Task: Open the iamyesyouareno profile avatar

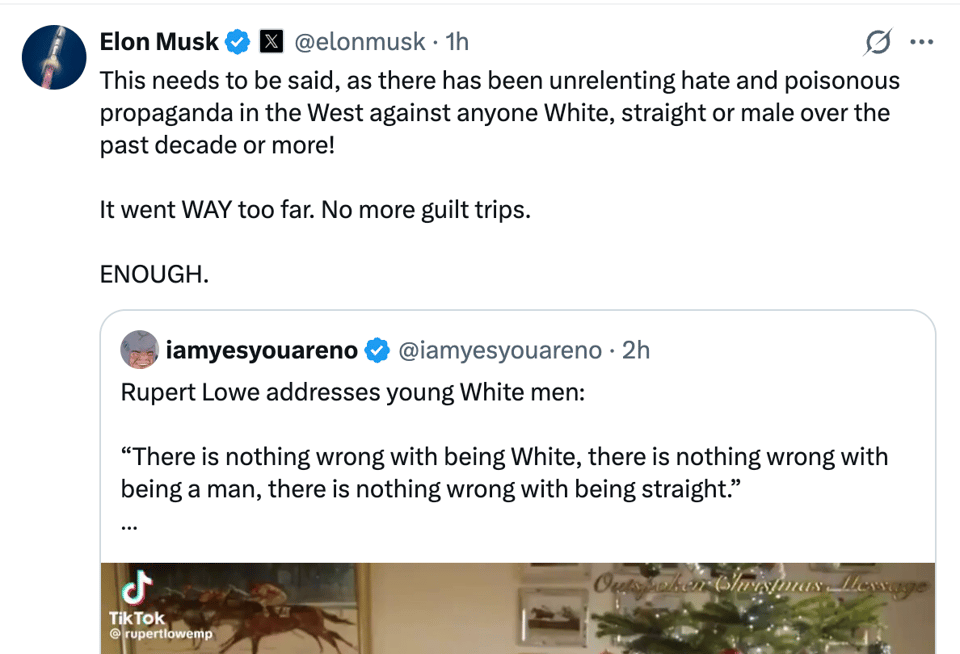Action: pyautogui.click(x=139, y=350)
